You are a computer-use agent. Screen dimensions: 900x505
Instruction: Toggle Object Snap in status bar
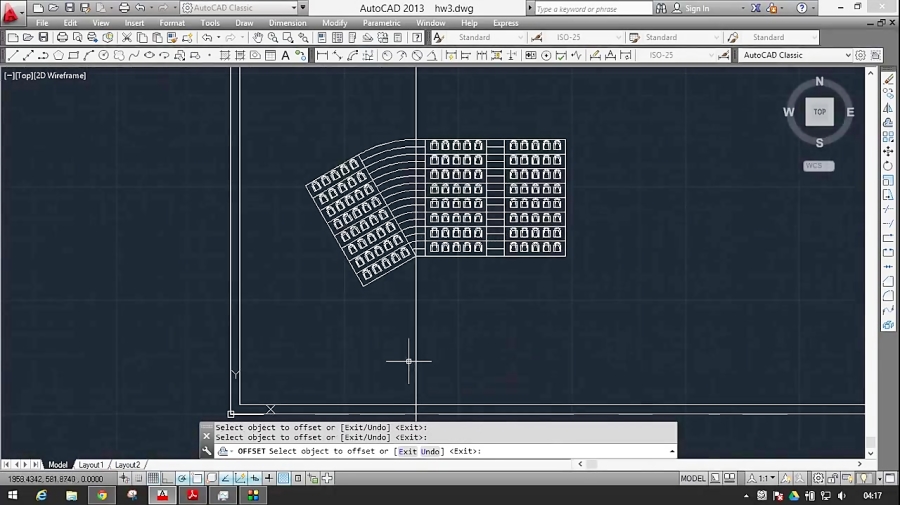pos(197,479)
